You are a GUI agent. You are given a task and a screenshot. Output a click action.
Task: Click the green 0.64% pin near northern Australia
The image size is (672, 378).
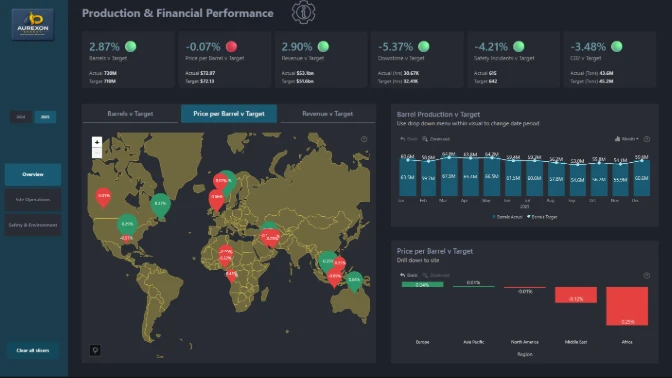(354, 282)
